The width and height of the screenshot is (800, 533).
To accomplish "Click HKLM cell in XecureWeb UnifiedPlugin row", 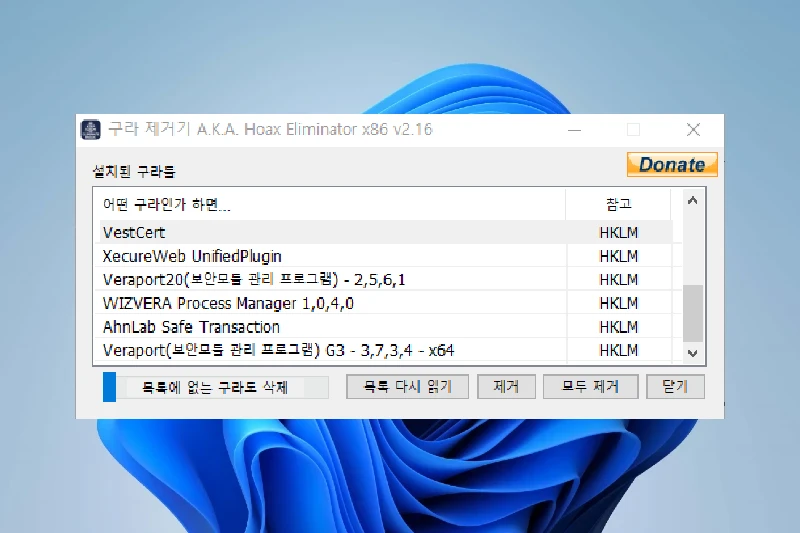I will coord(618,256).
